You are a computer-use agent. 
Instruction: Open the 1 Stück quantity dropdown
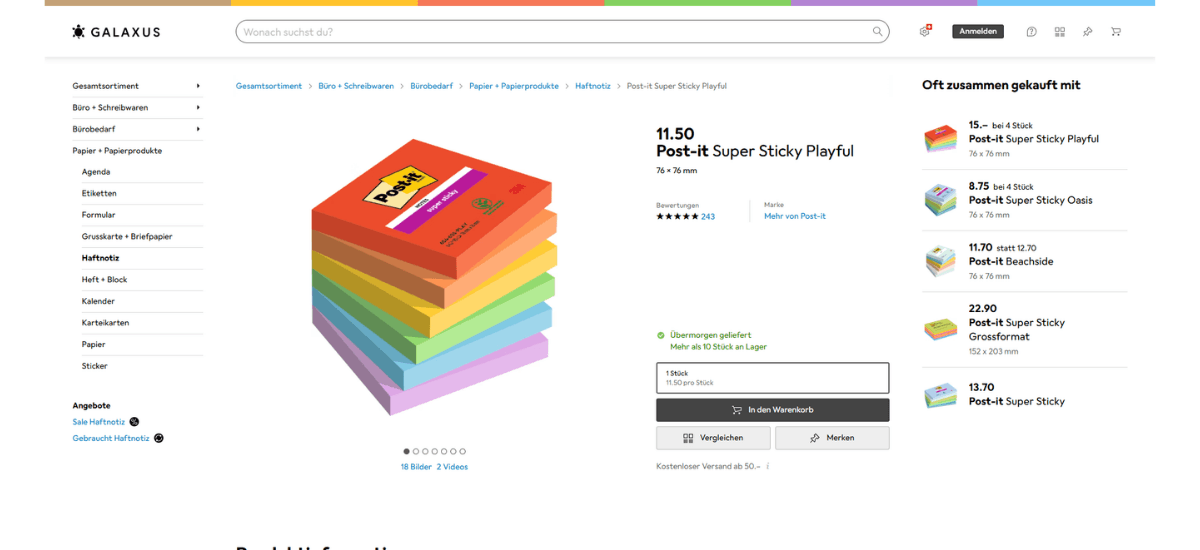click(x=772, y=378)
